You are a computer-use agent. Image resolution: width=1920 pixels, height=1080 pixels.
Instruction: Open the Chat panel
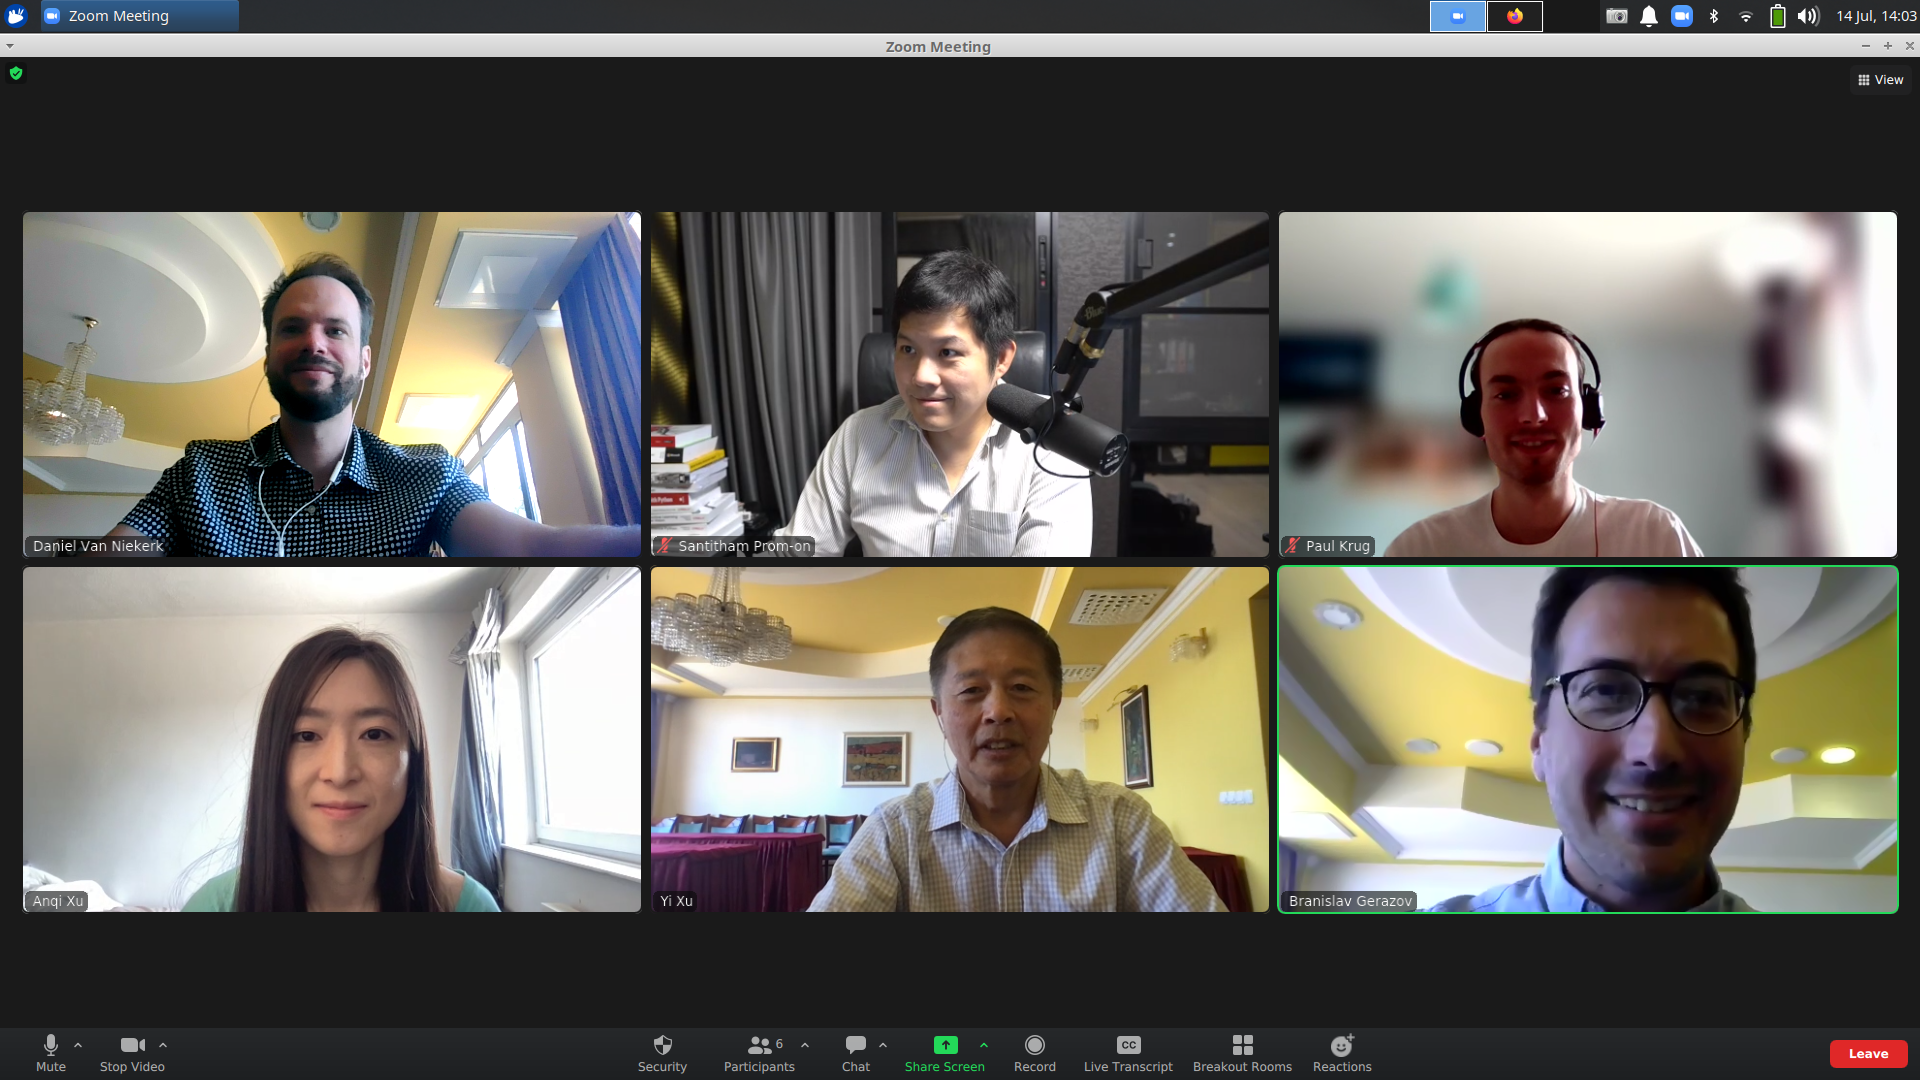(855, 1052)
